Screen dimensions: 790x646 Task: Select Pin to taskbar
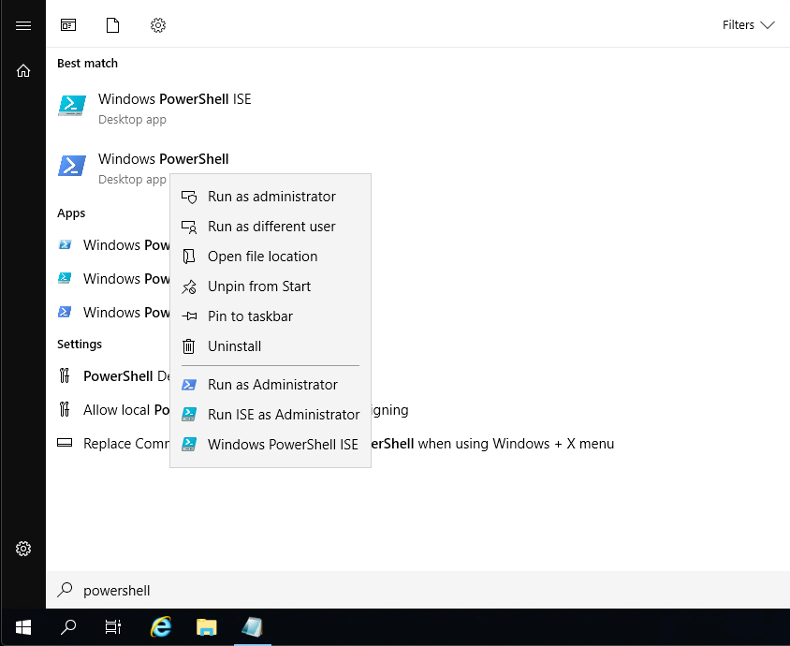coord(271,316)
